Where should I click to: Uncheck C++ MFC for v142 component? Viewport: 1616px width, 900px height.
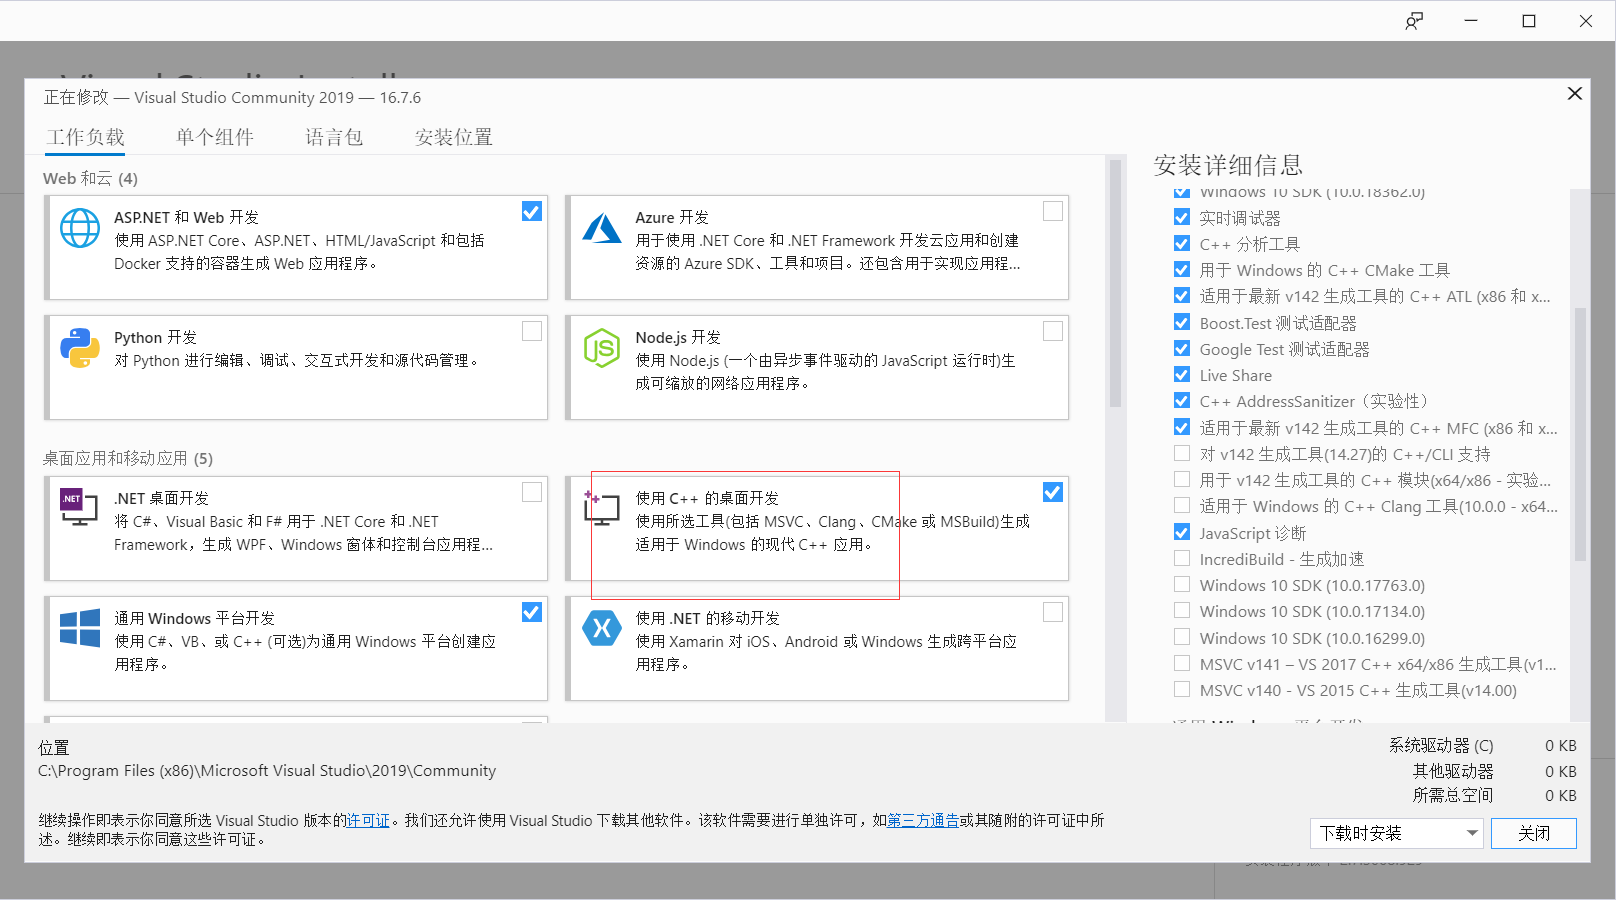pos(1182,427)
